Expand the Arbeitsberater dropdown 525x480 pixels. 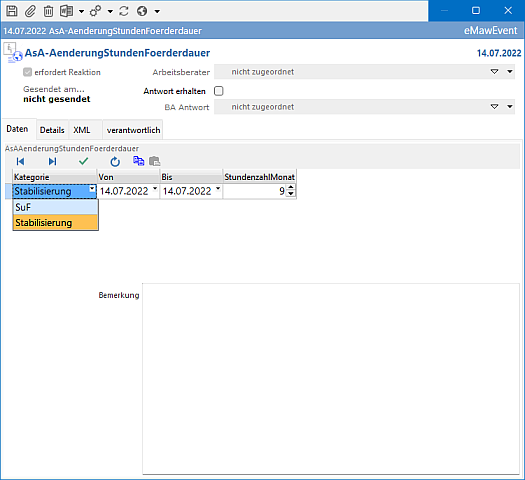click(510, 72)
